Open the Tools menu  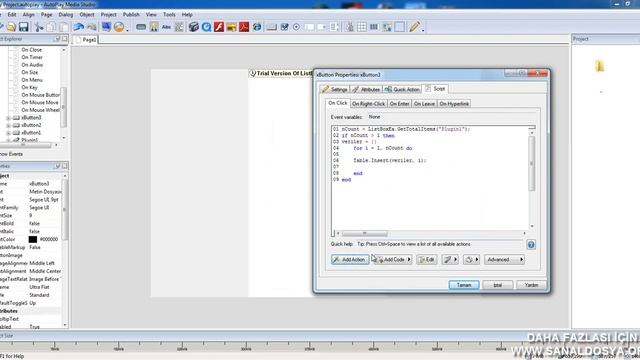coord(169,14)
